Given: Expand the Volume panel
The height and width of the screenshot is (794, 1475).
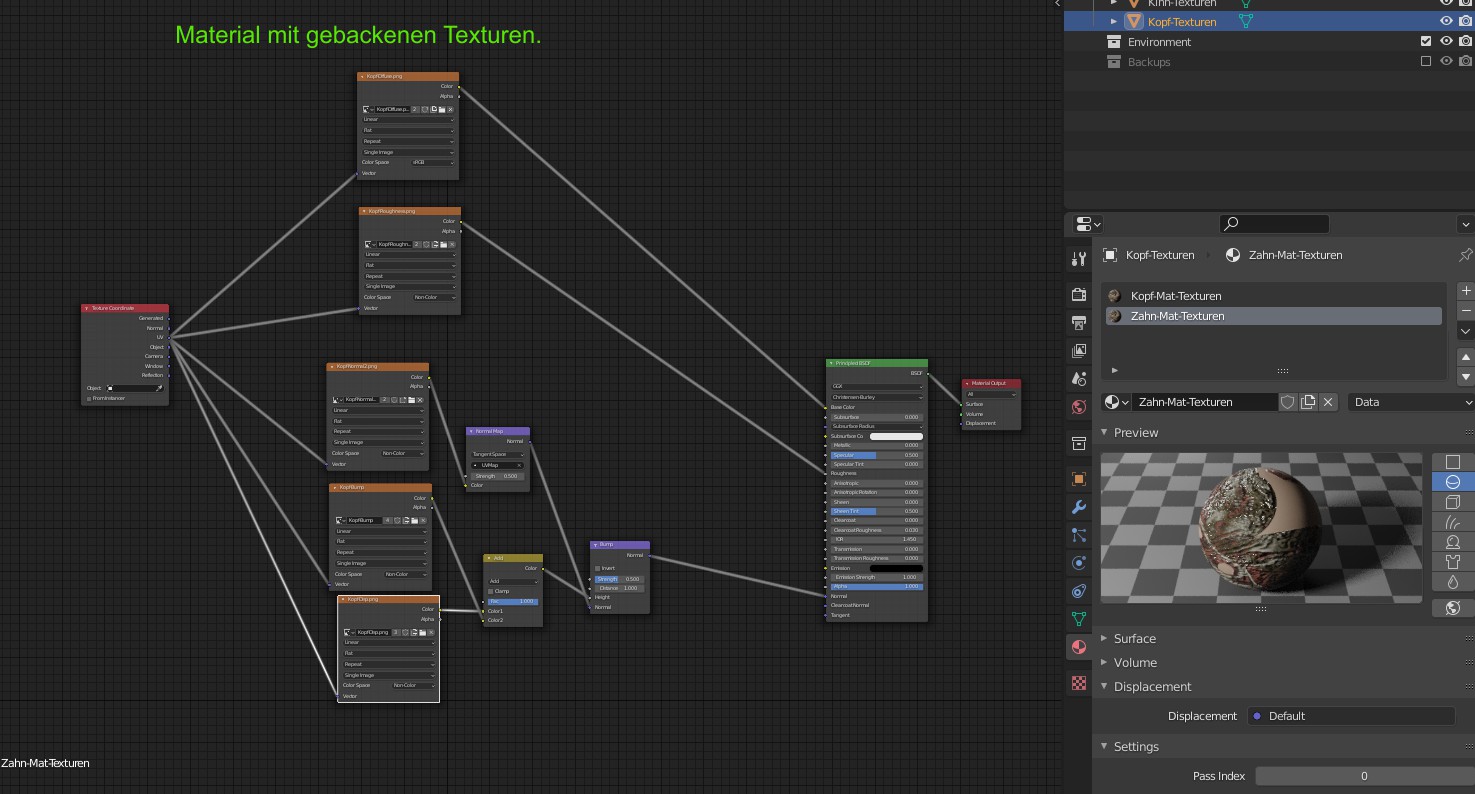Looking at the screenshot, I should click(1135, 662).
